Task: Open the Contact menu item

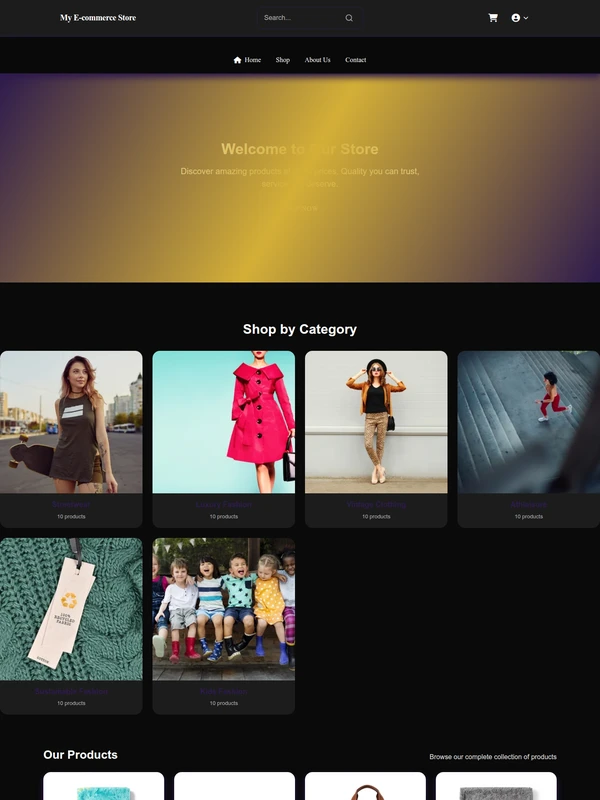Action: 356,60
